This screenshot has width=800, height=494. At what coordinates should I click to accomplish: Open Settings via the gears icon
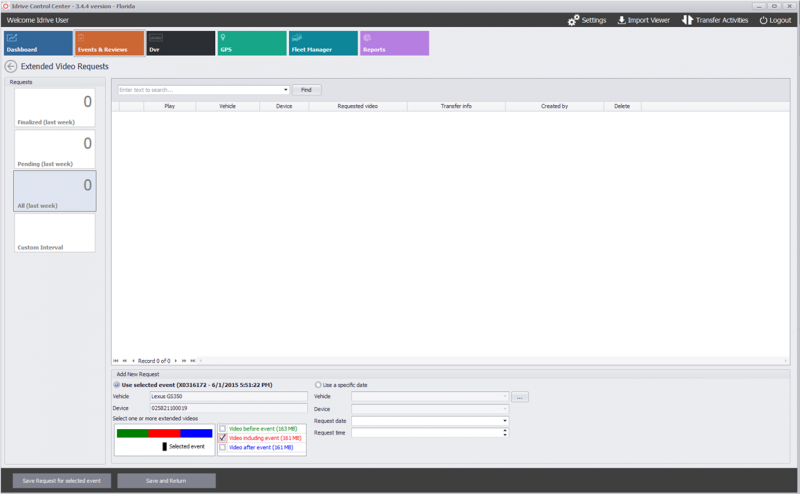pos(573,20)
